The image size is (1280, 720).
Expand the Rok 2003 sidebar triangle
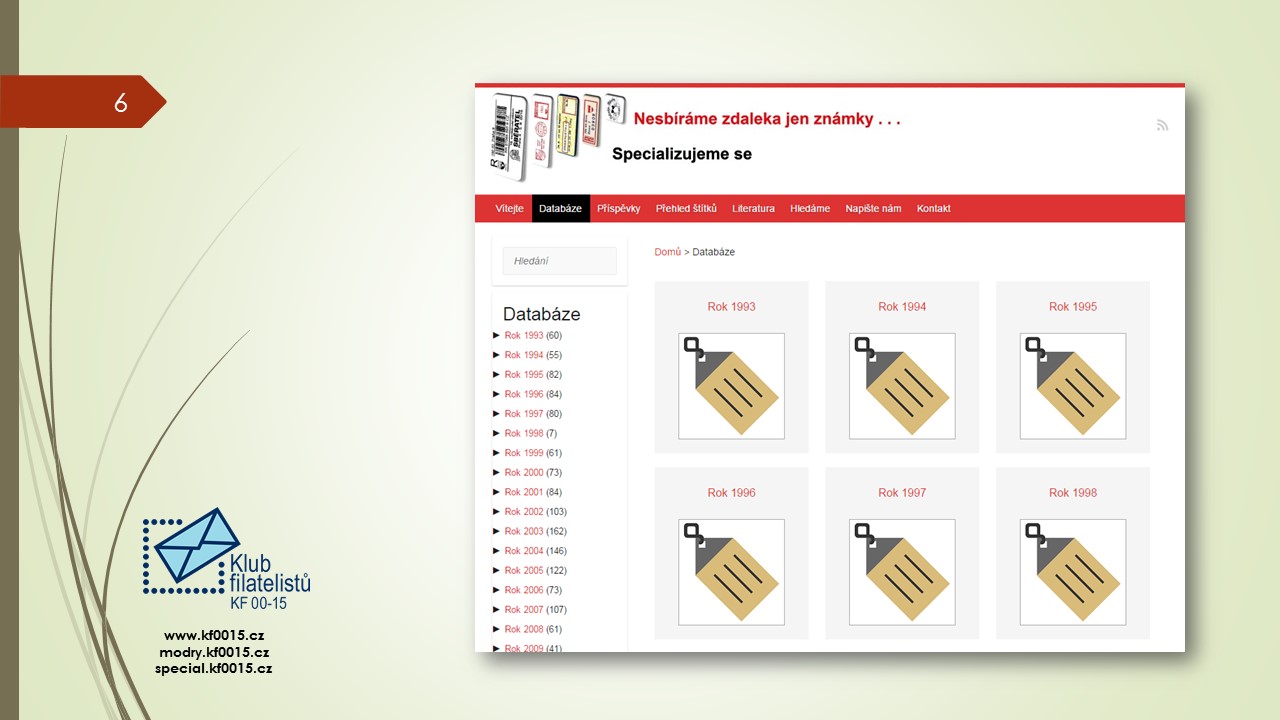tap(497, 531)
